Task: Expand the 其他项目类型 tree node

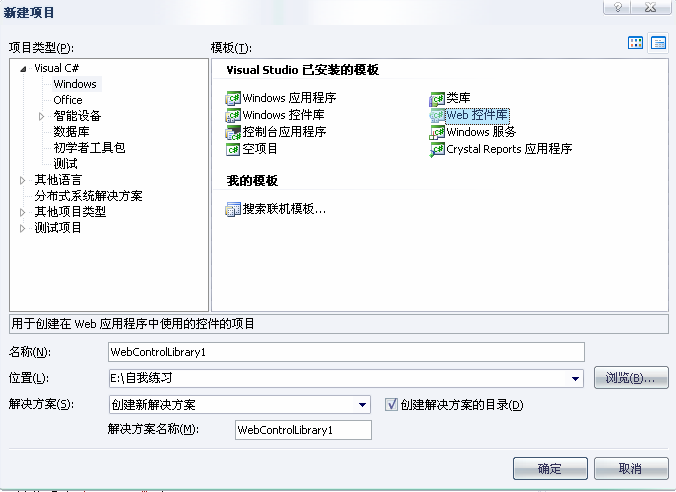Action: point(22,212)
